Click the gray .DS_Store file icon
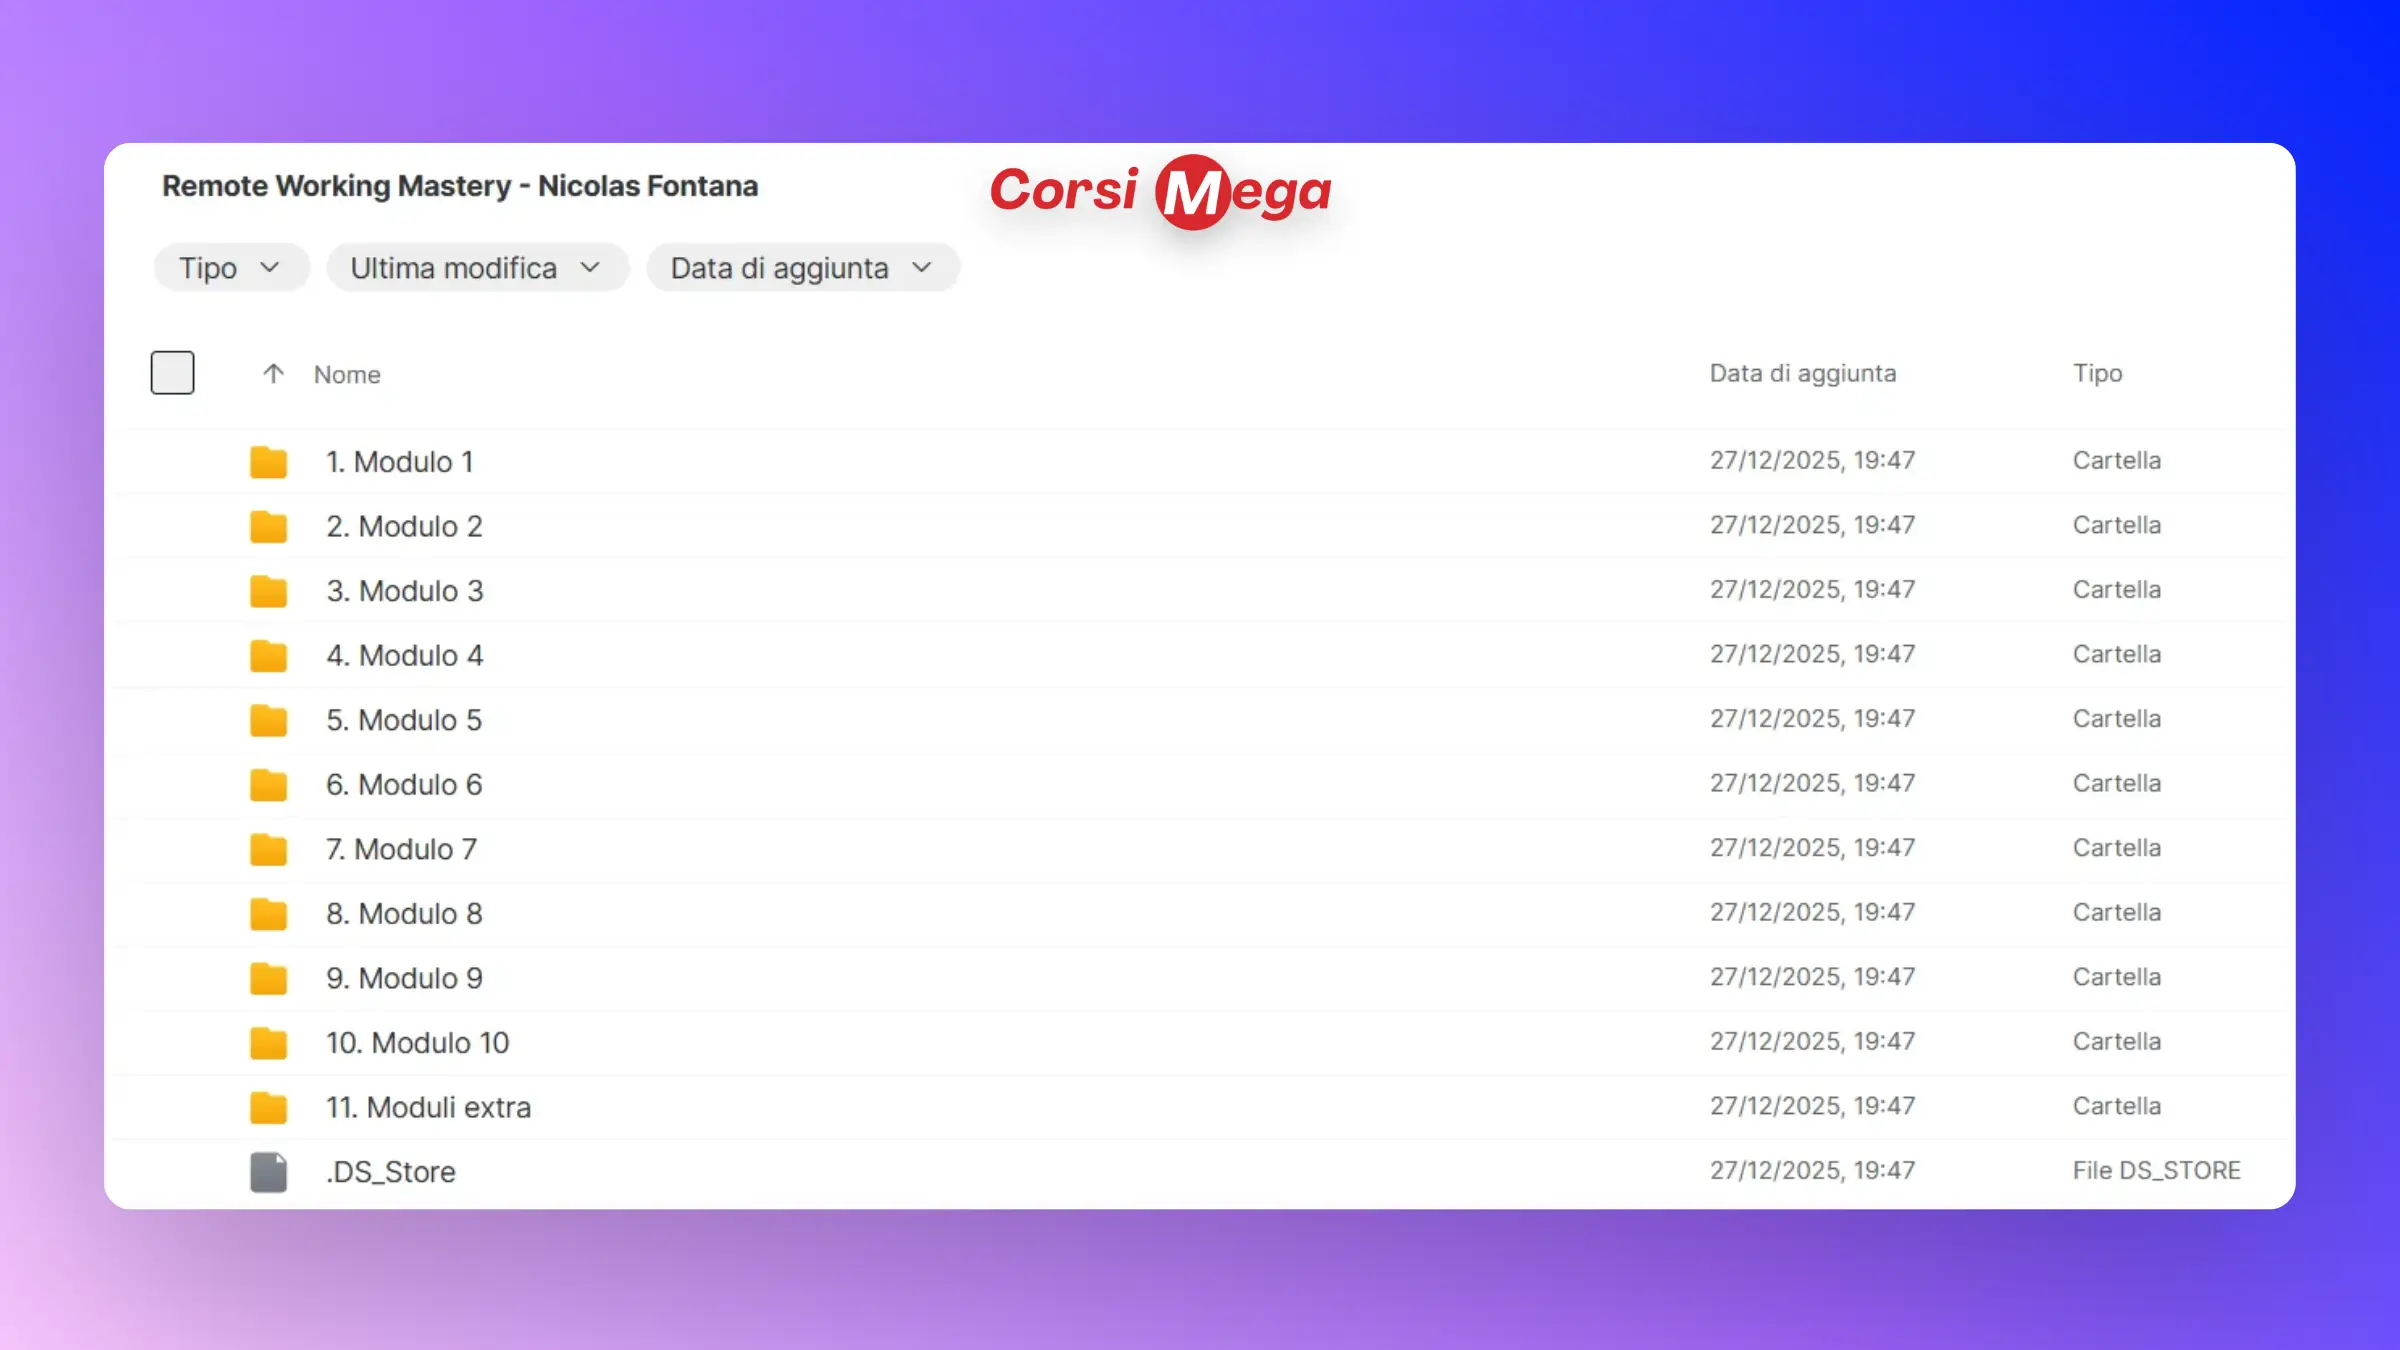The width and height of the screenshot is (2400, 1350). [268, 1172]
